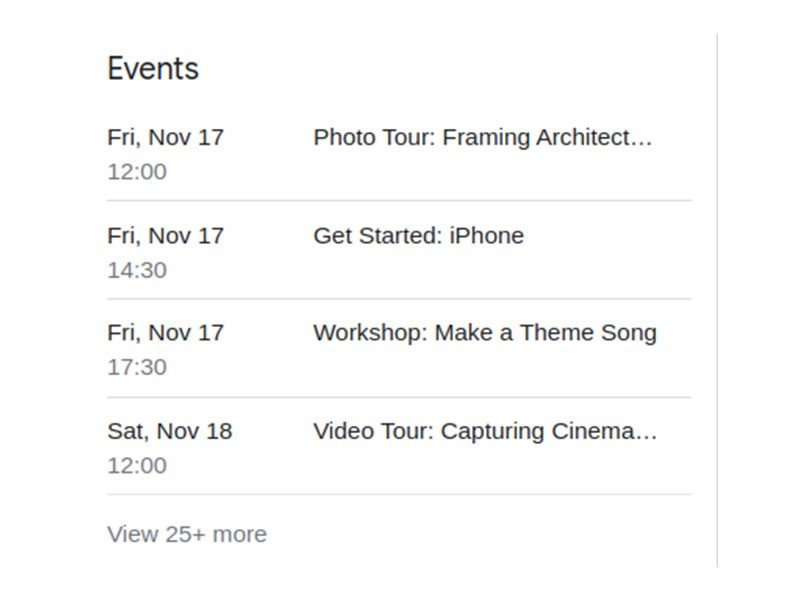The width and height of the screenshot is (800, 600).
Task: Click the 14:30 time label
Action: 138,269
